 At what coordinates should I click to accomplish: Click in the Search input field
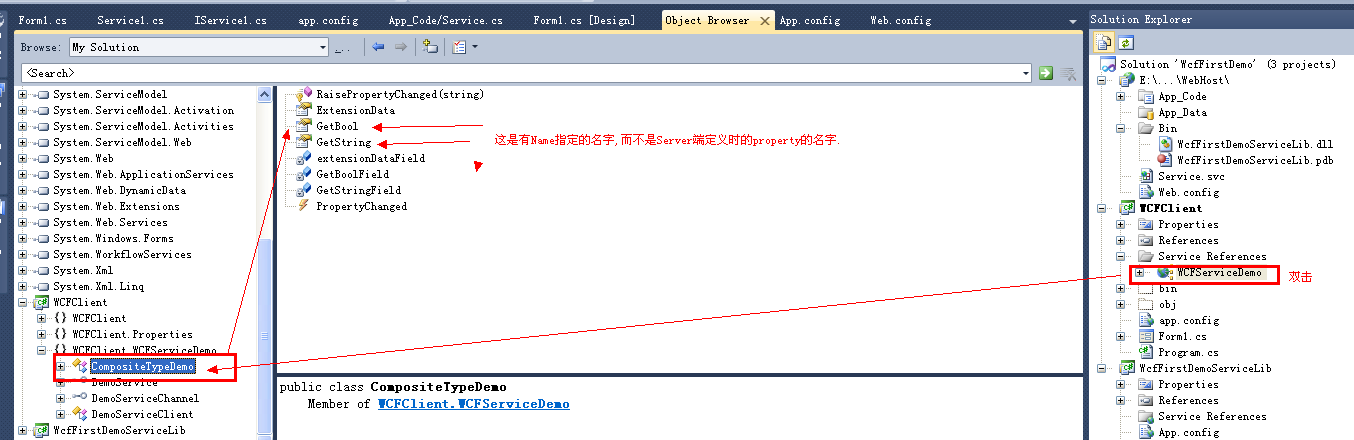coord(520,73)
